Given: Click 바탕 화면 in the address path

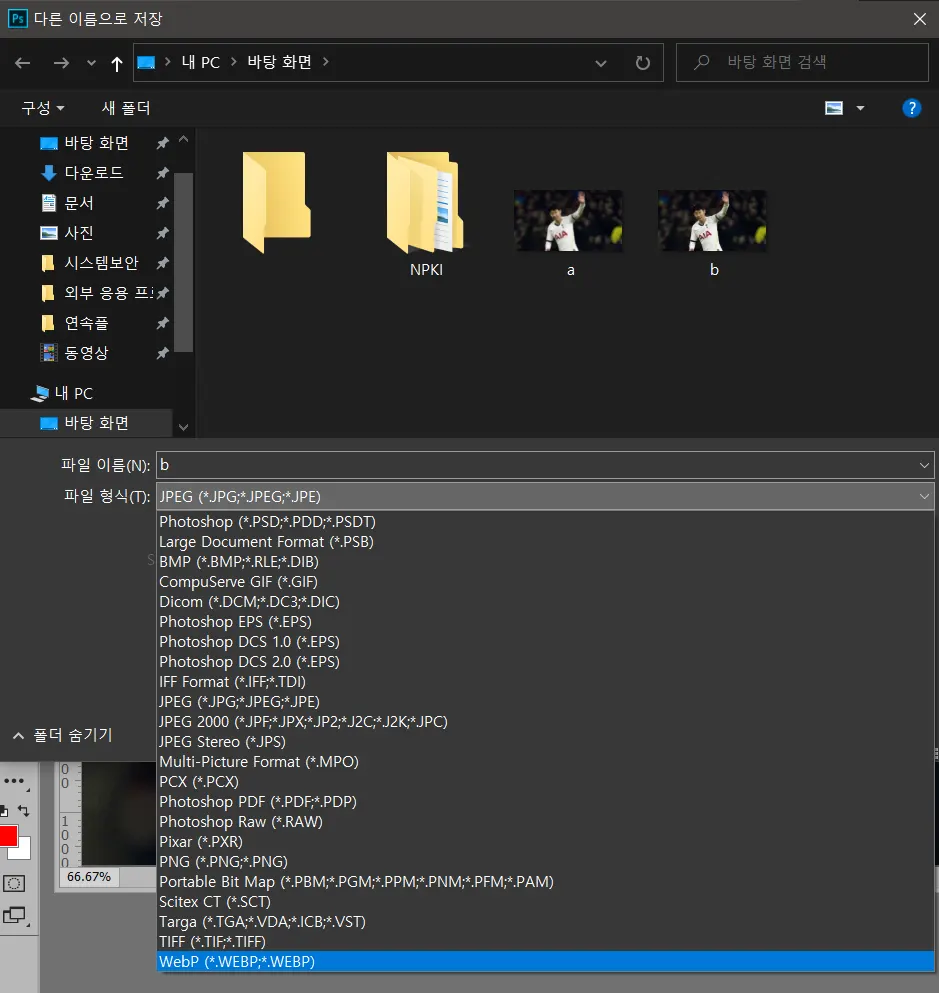Looking at the screenshot, I should pyautogui.click(x=279, y=62).
